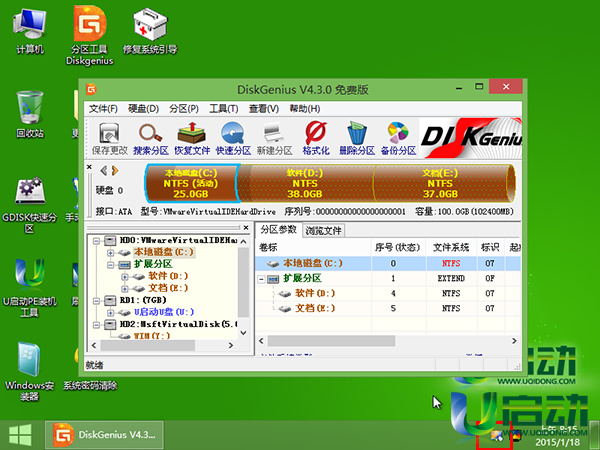This screenshot has height=450, width=600.
Task: Collapse the HD2:MsftVirtualDisk tree node
Action: [x=96, y=324]
